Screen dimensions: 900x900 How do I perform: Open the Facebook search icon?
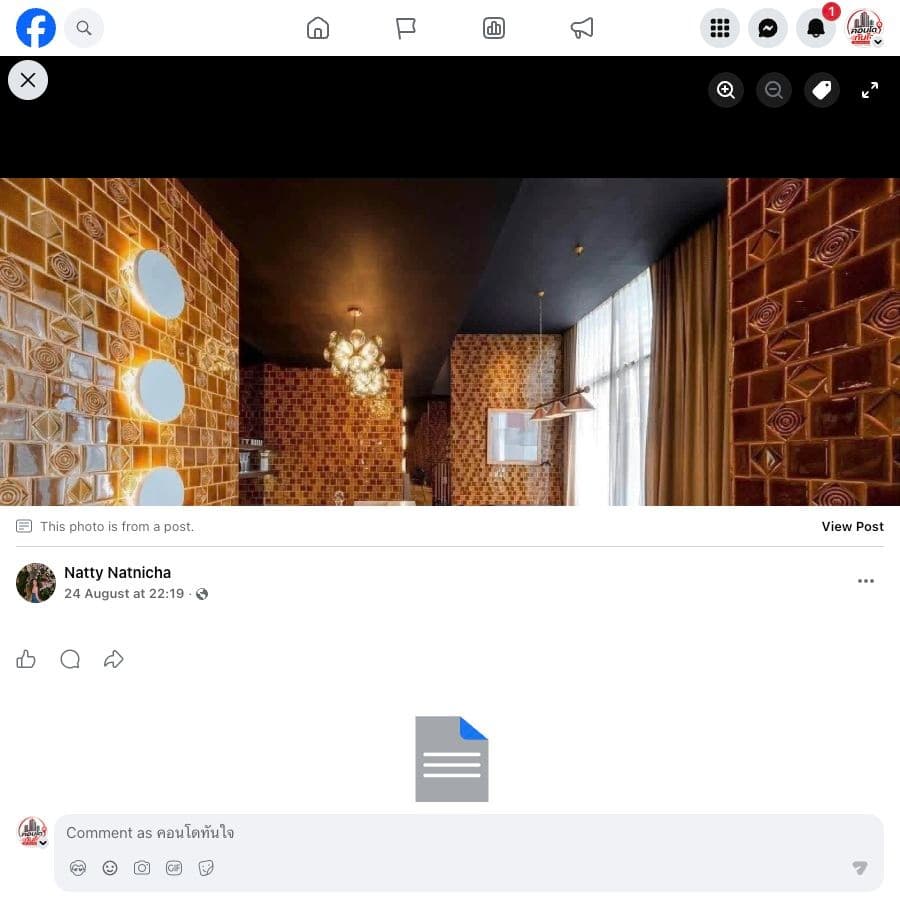click(84, 28)
